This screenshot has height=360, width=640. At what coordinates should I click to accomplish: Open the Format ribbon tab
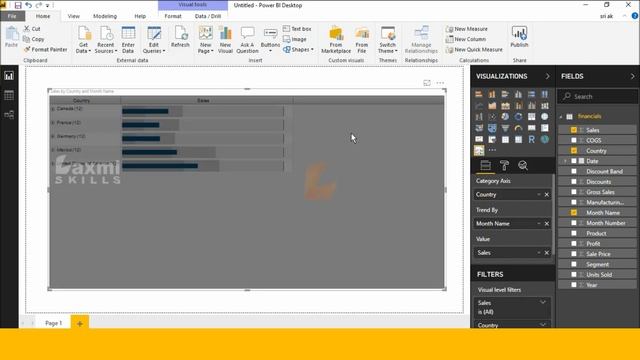pyautogui.click(x=173, y=16)
